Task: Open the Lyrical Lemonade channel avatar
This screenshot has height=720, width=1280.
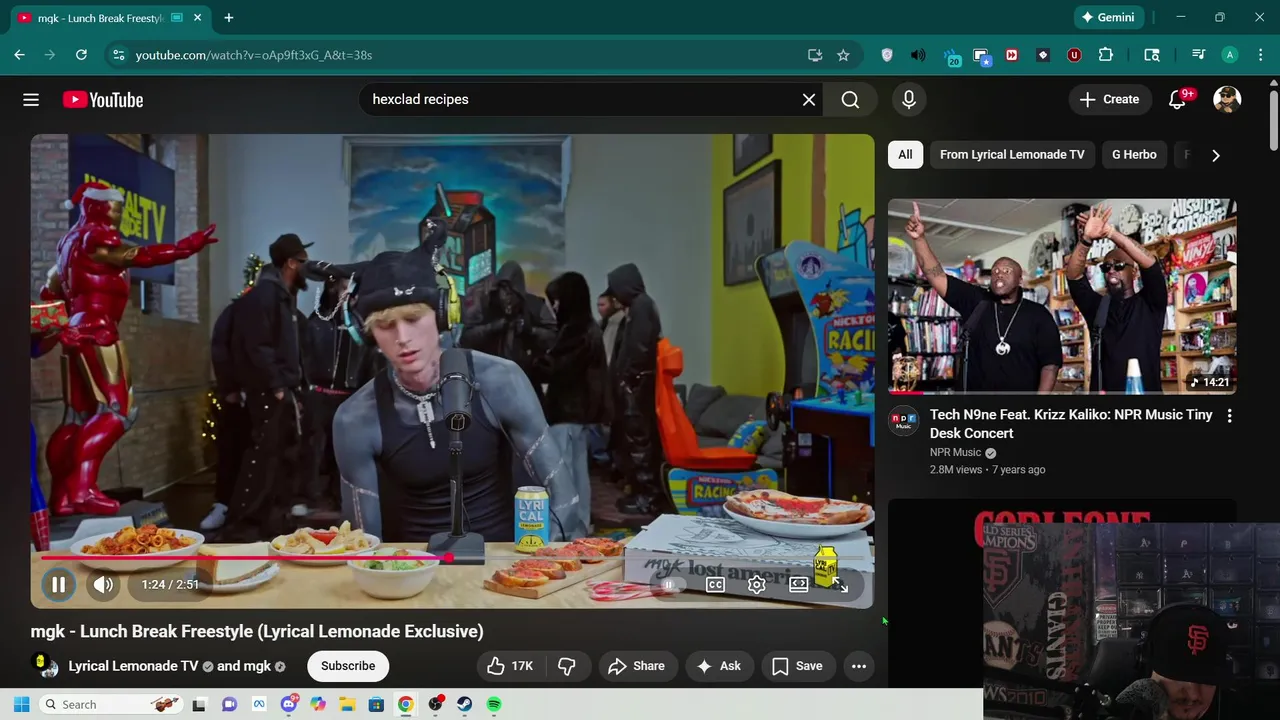Action: (x=45, y=666)
